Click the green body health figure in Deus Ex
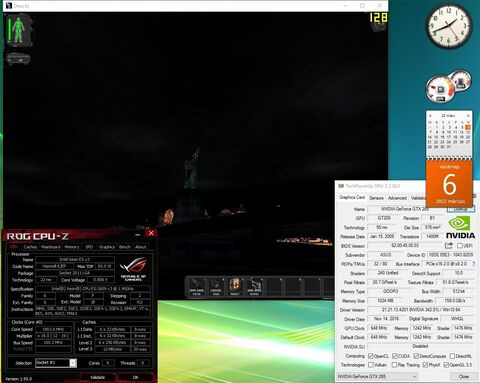 tap(18, 30)
